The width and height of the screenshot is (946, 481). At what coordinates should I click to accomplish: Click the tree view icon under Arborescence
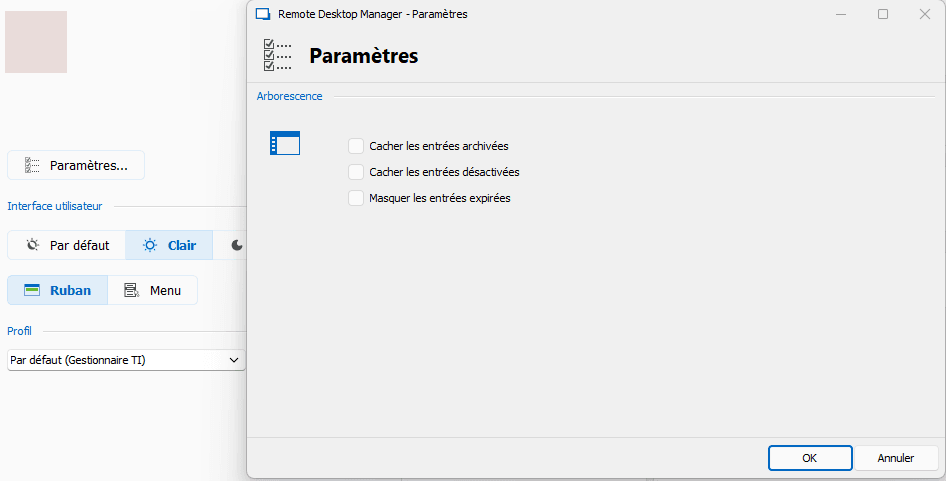285,144
